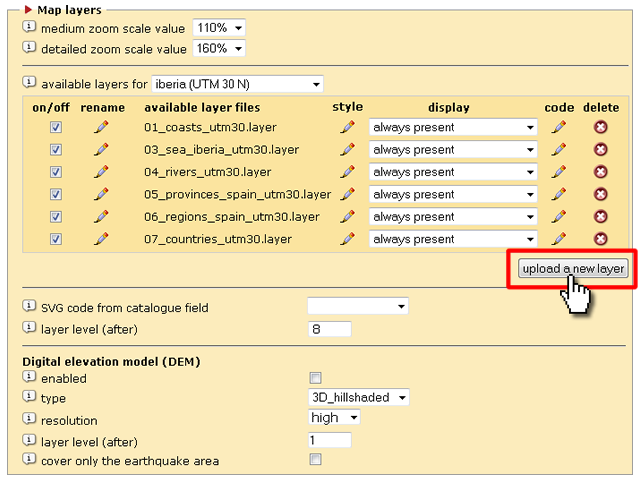Screen dimensions: 640x482
Task: Edit style of 03_sea_iberia_utm30.layer
Action: click(x=347, y=150)
